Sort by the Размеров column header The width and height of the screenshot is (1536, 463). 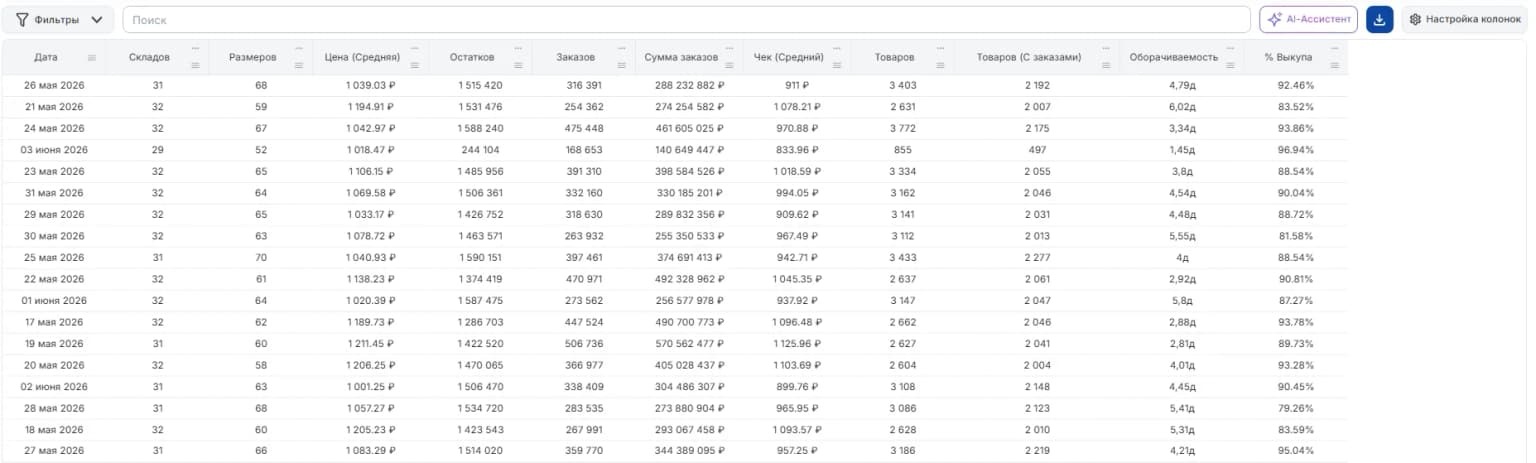pyautogui.click(x=253, y=58)
